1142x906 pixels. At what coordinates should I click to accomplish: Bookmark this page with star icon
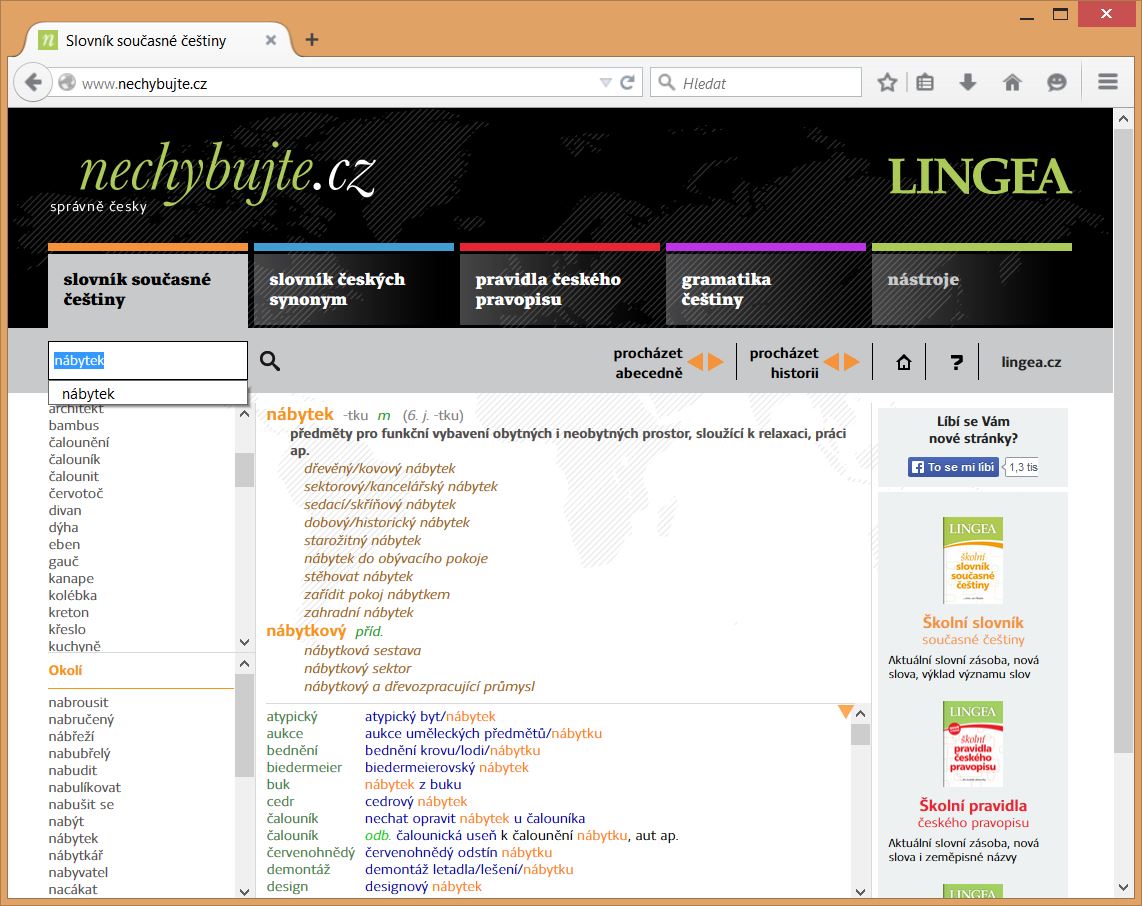(x=887, y=82)
